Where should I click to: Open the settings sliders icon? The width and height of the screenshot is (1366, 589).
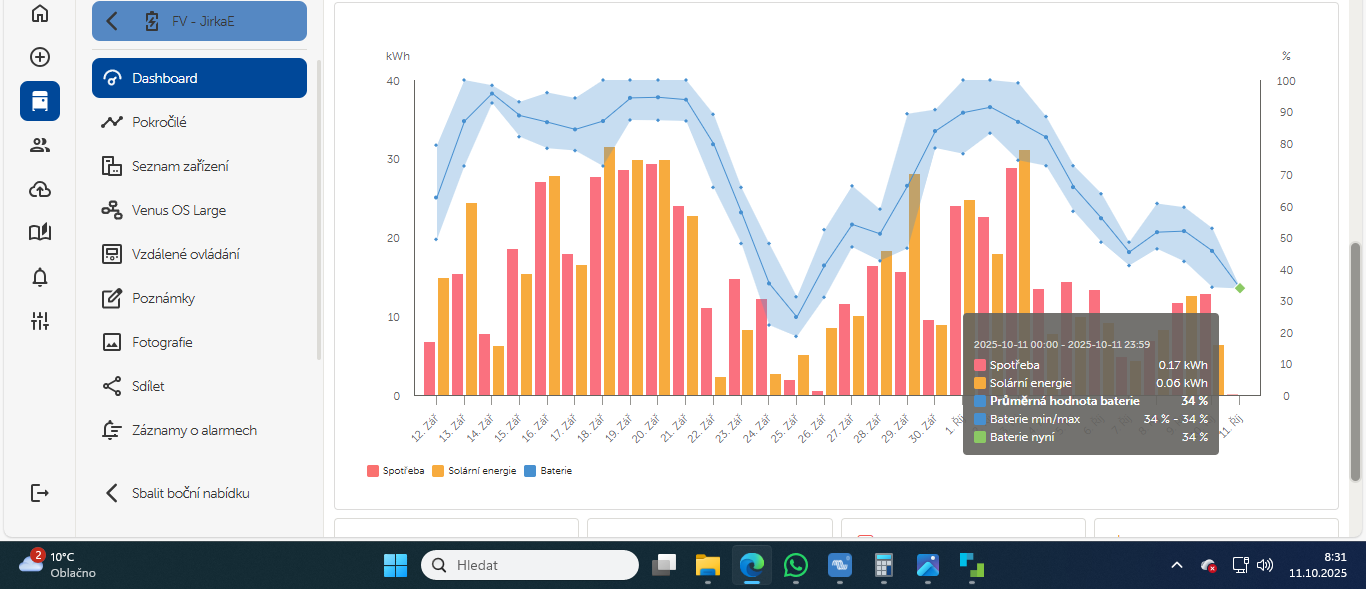tap(40, 321)
